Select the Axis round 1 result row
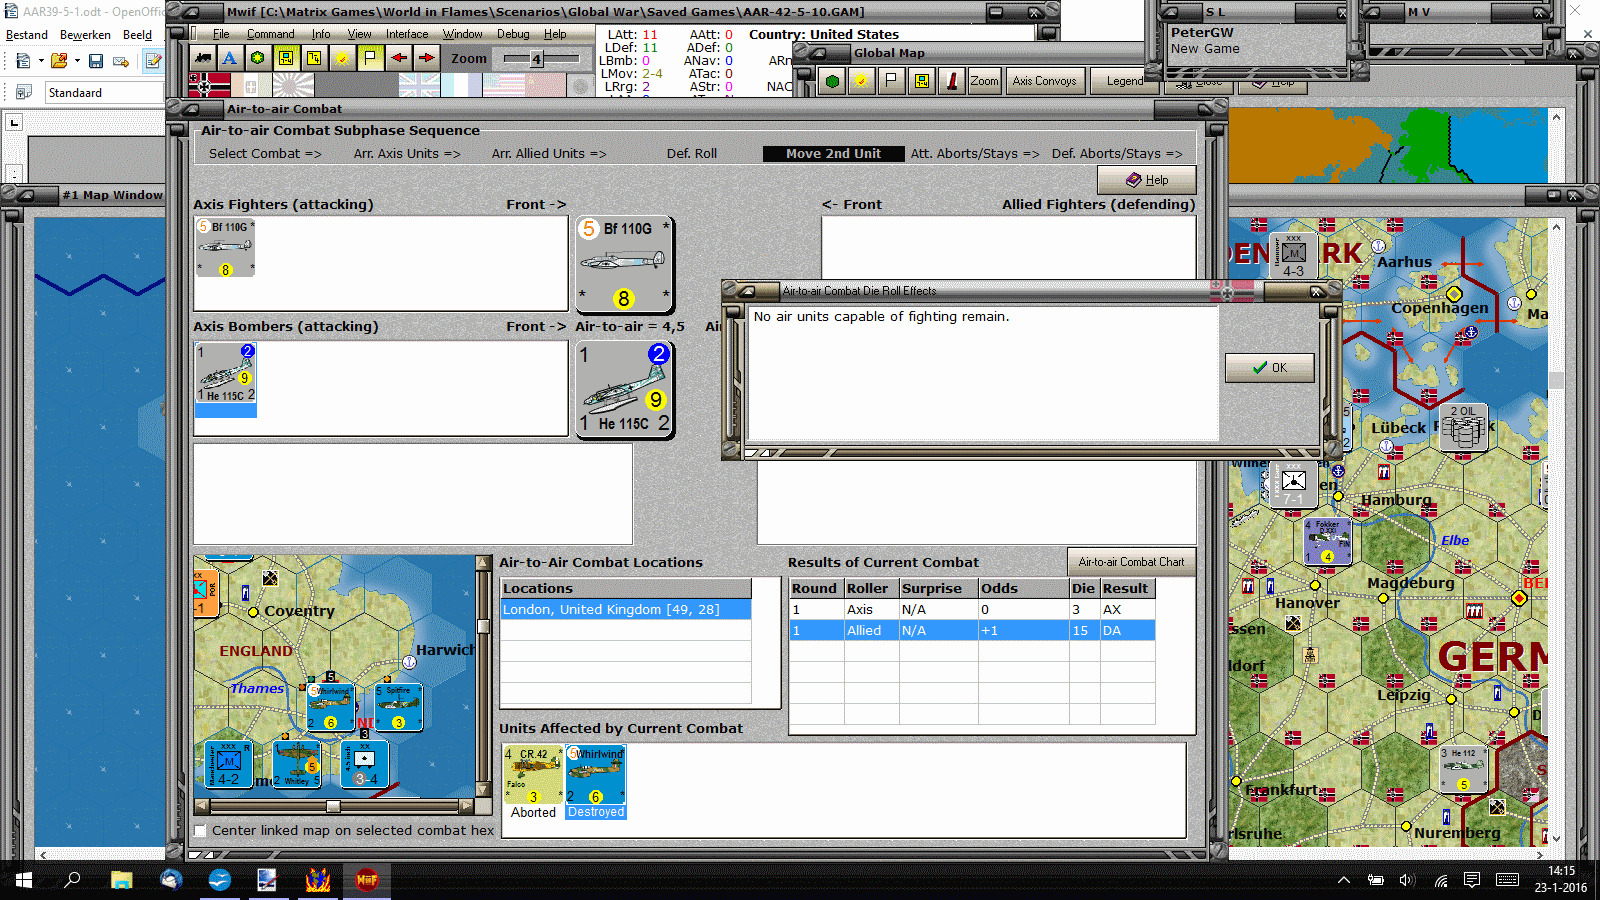Viewport: 1600px width, 900px height. click(972, 610)
